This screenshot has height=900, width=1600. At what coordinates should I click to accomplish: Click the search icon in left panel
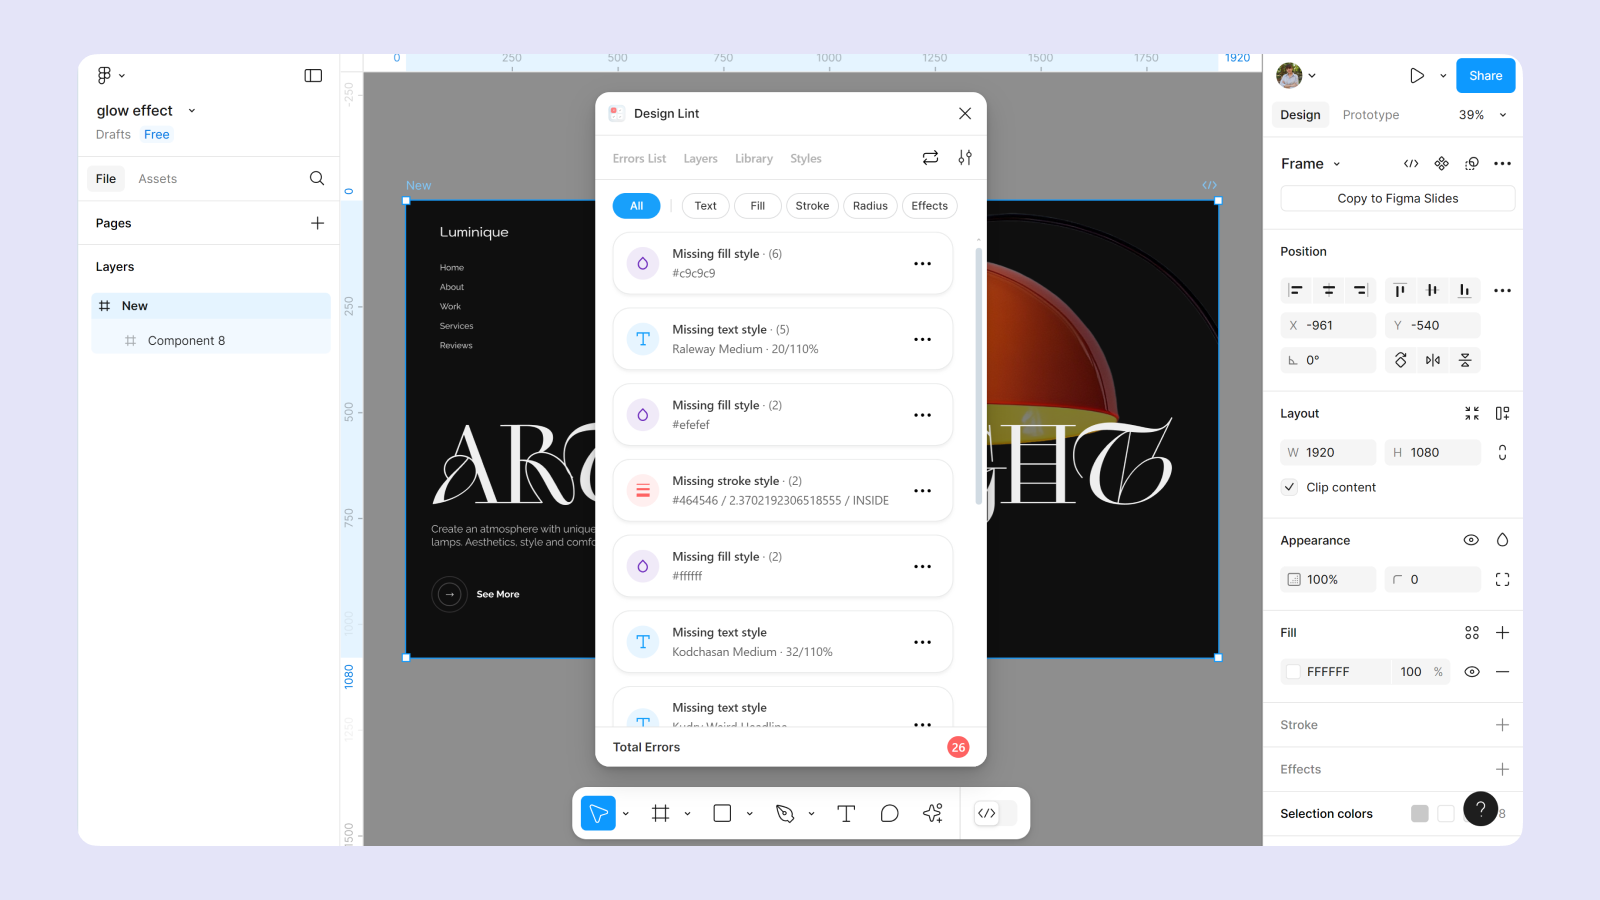(317, 179)
